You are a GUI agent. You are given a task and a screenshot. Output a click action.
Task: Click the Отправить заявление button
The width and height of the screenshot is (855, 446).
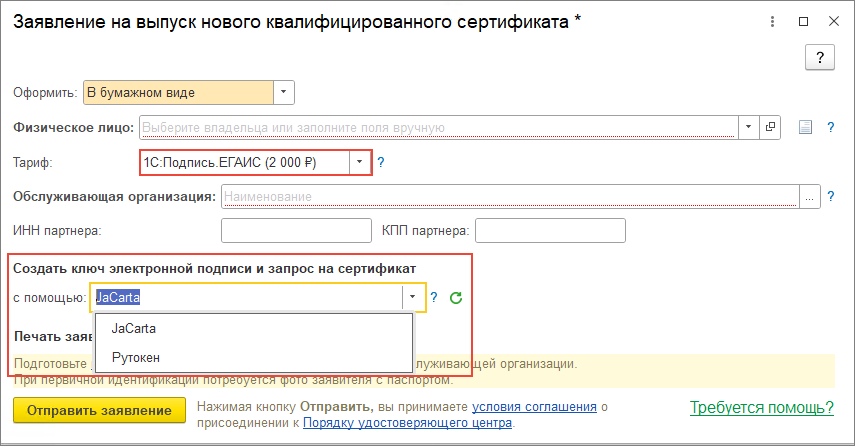point(100,410)
